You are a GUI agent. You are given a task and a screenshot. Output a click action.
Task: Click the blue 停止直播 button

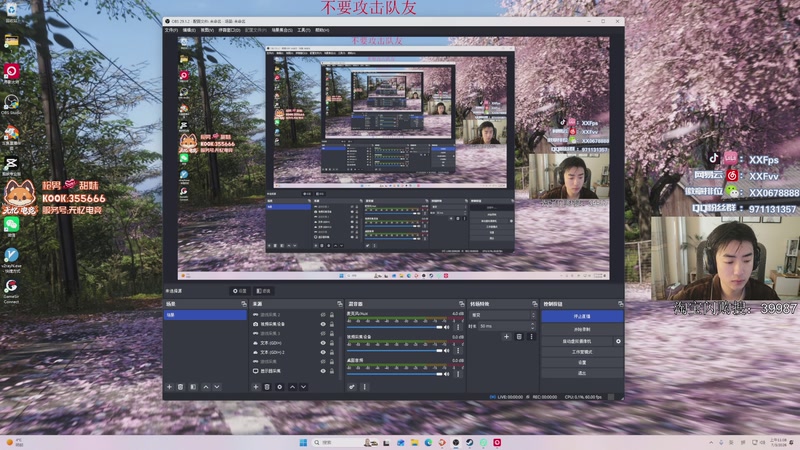coord(582,316)
